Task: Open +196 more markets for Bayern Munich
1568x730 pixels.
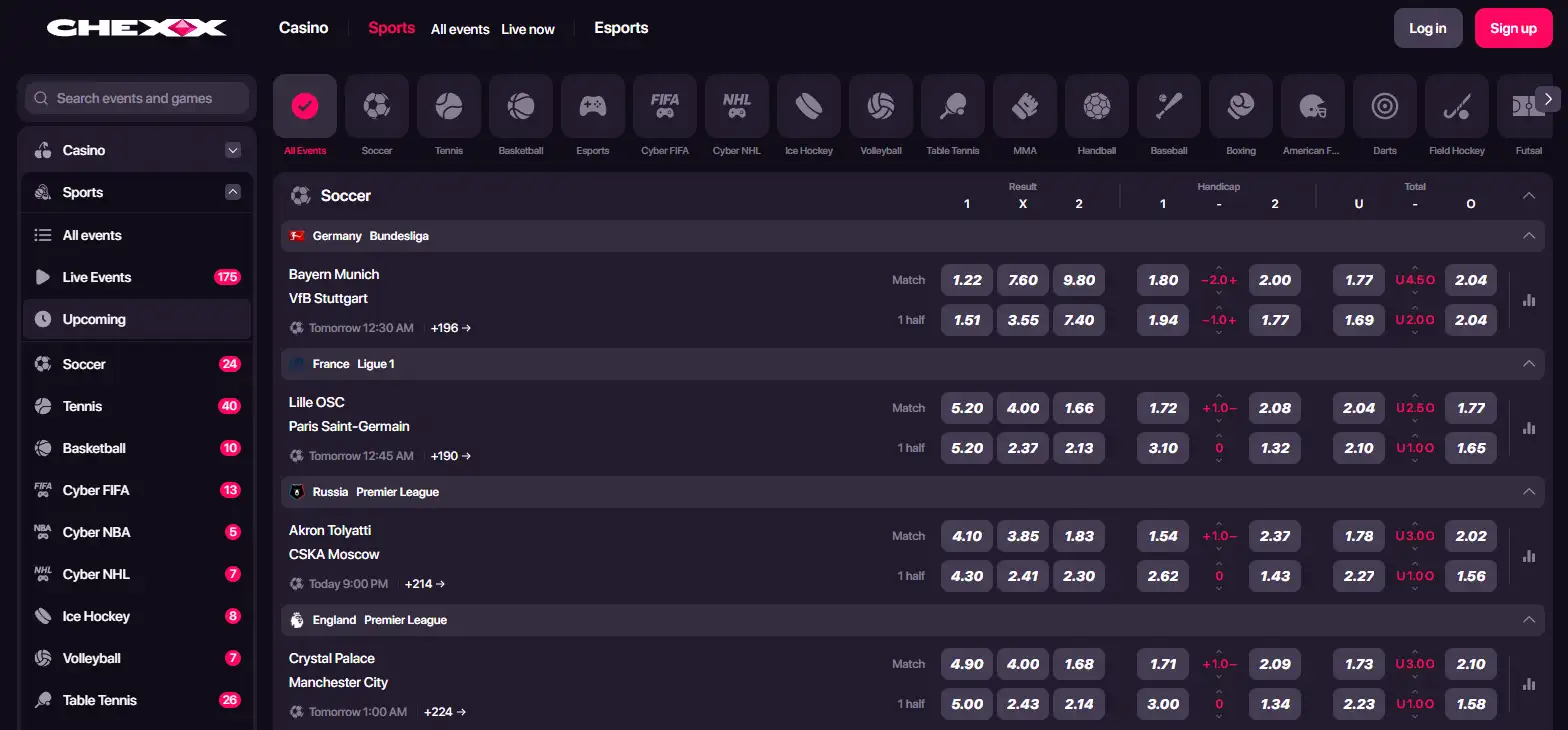Action: pos(451,328)
